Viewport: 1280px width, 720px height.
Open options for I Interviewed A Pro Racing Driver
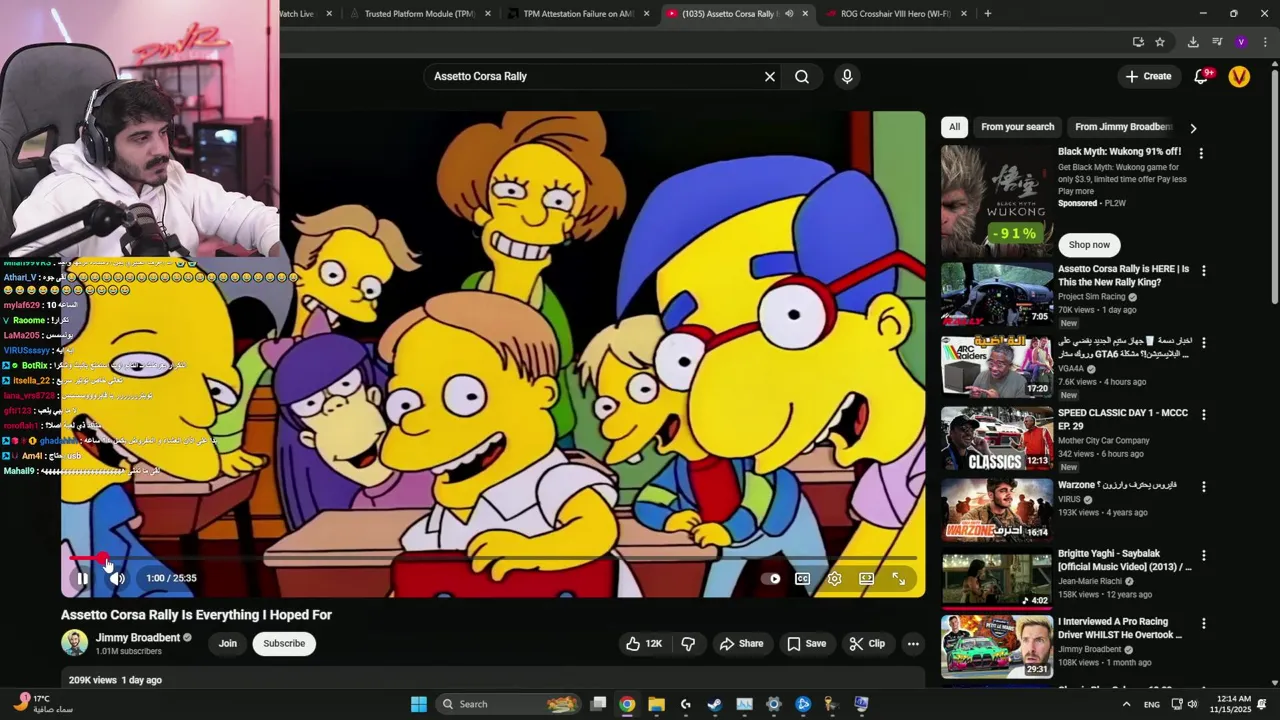pos(1203,623)
